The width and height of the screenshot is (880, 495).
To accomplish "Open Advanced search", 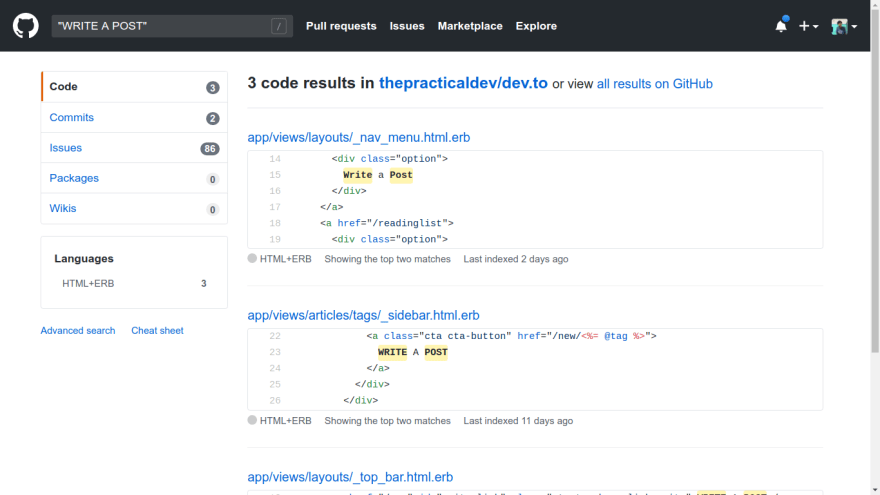I will point(77,331).
